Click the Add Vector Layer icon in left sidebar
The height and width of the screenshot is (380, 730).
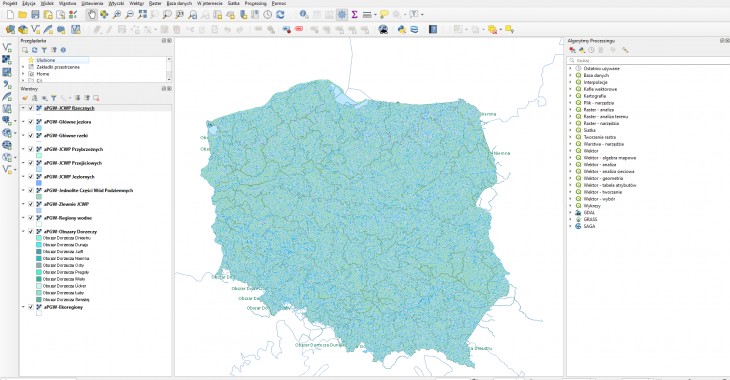click(7, 47)
